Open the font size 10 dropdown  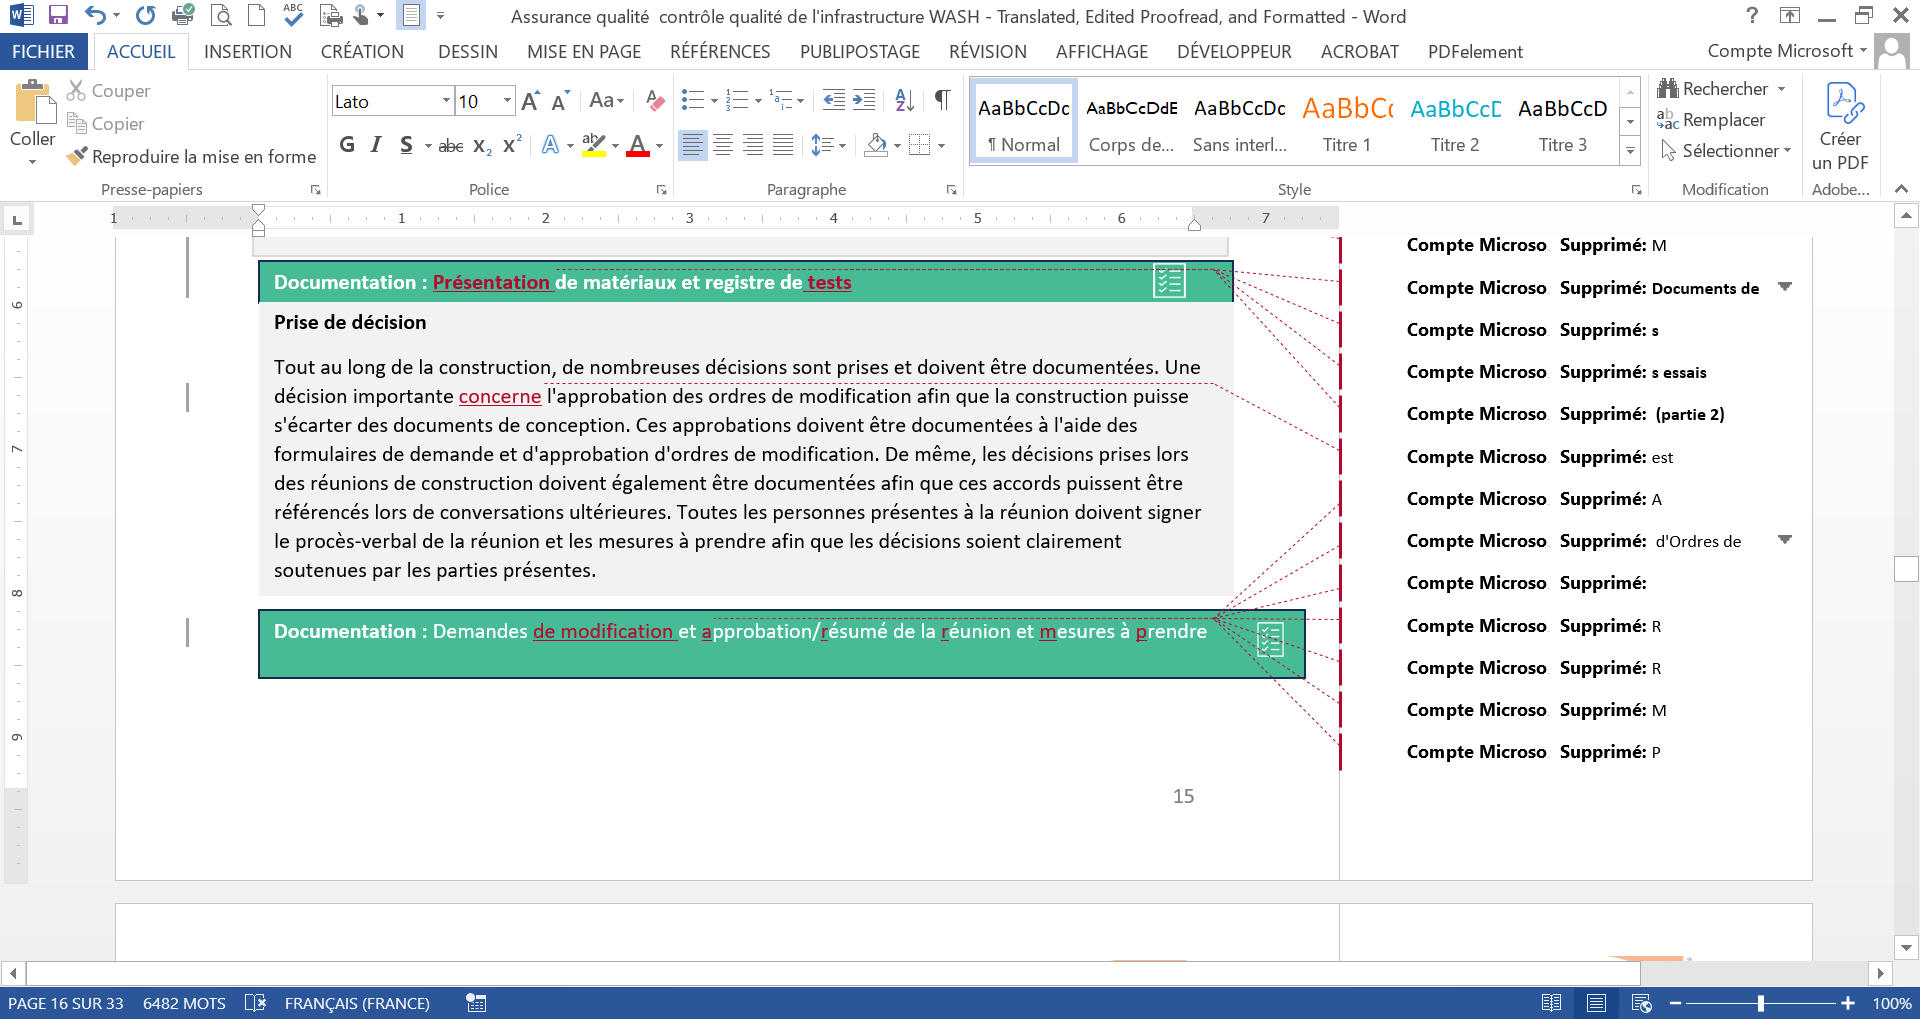click(x=507, y=101)
